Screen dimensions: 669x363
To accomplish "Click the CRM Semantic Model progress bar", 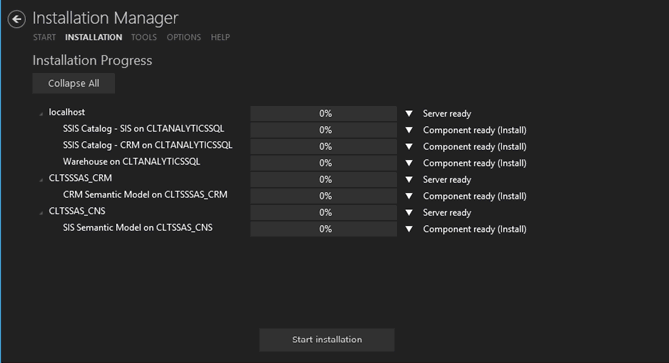I will [324, 196].
